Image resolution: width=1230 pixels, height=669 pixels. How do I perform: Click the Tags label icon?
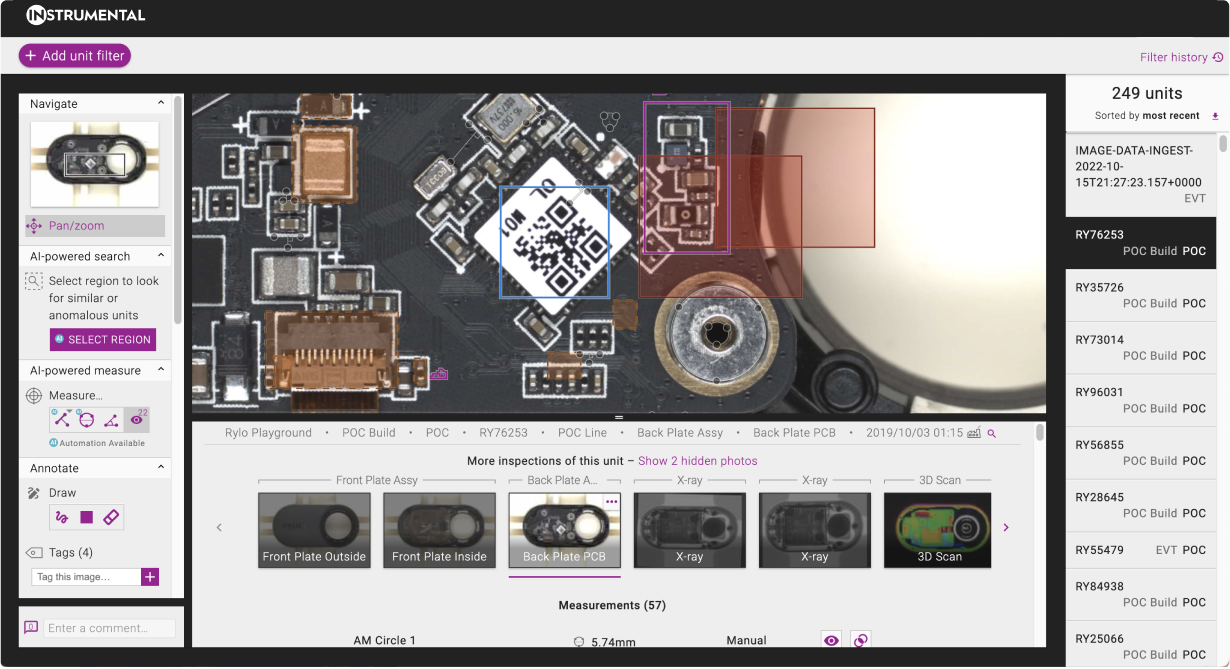pos(34,552)
